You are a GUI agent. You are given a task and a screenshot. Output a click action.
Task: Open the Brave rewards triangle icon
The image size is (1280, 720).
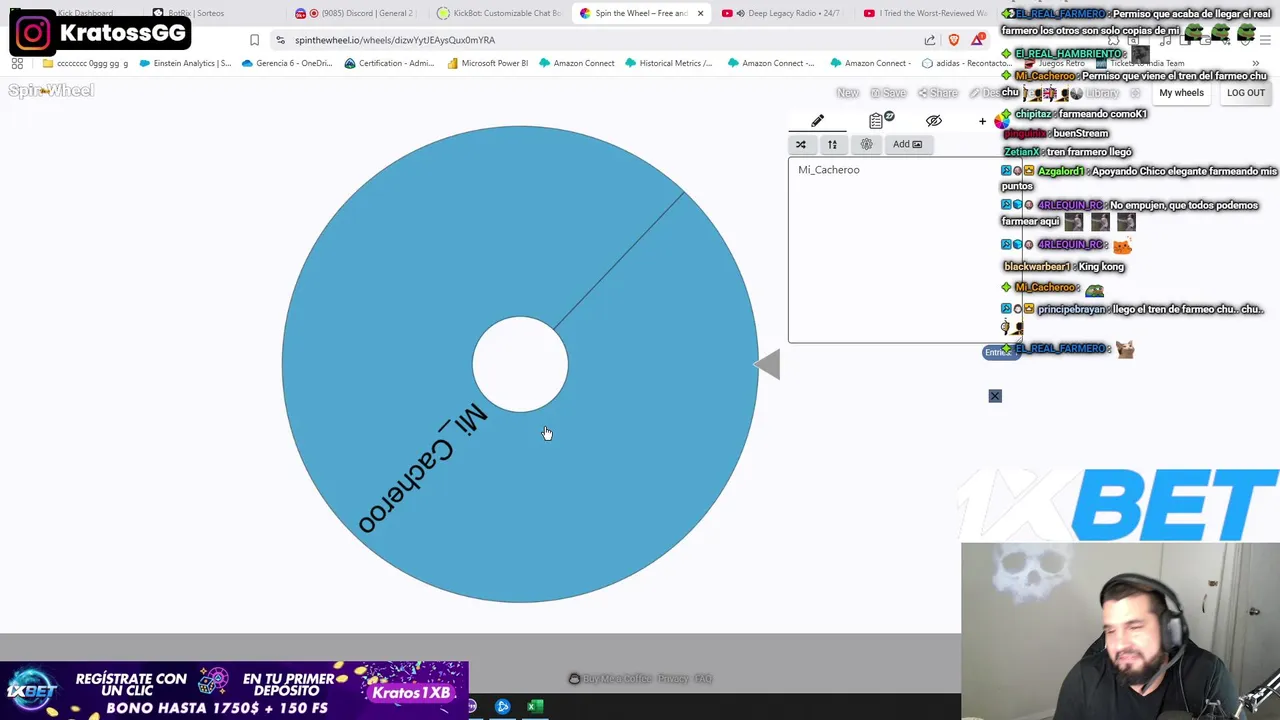977,40
